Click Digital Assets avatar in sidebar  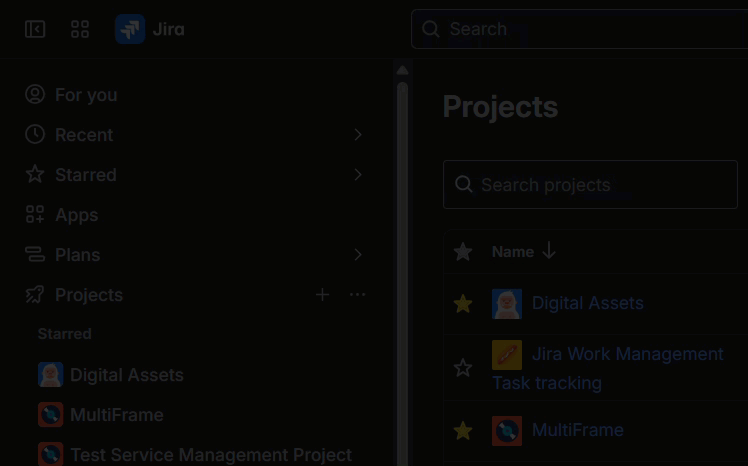[51, 374]
